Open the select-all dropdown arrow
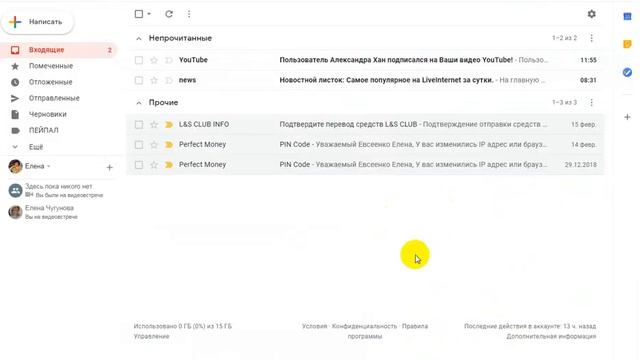The height and width of the screenshot is (360, 640). point(149,14)
